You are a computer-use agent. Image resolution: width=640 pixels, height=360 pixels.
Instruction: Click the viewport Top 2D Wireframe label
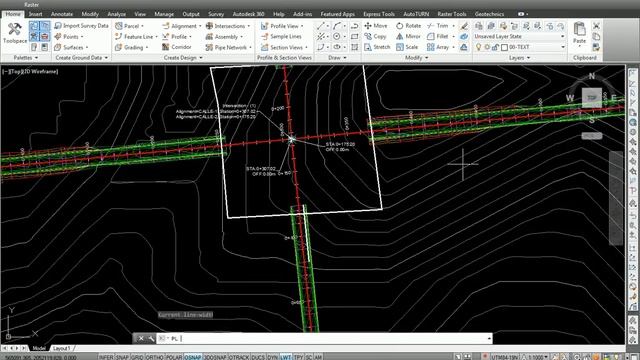(30, 71)
